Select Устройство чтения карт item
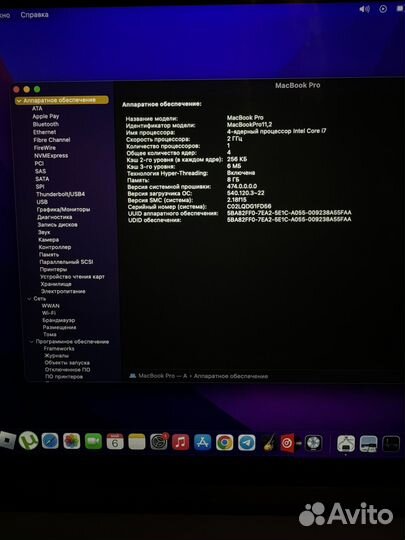 point(72,277)
